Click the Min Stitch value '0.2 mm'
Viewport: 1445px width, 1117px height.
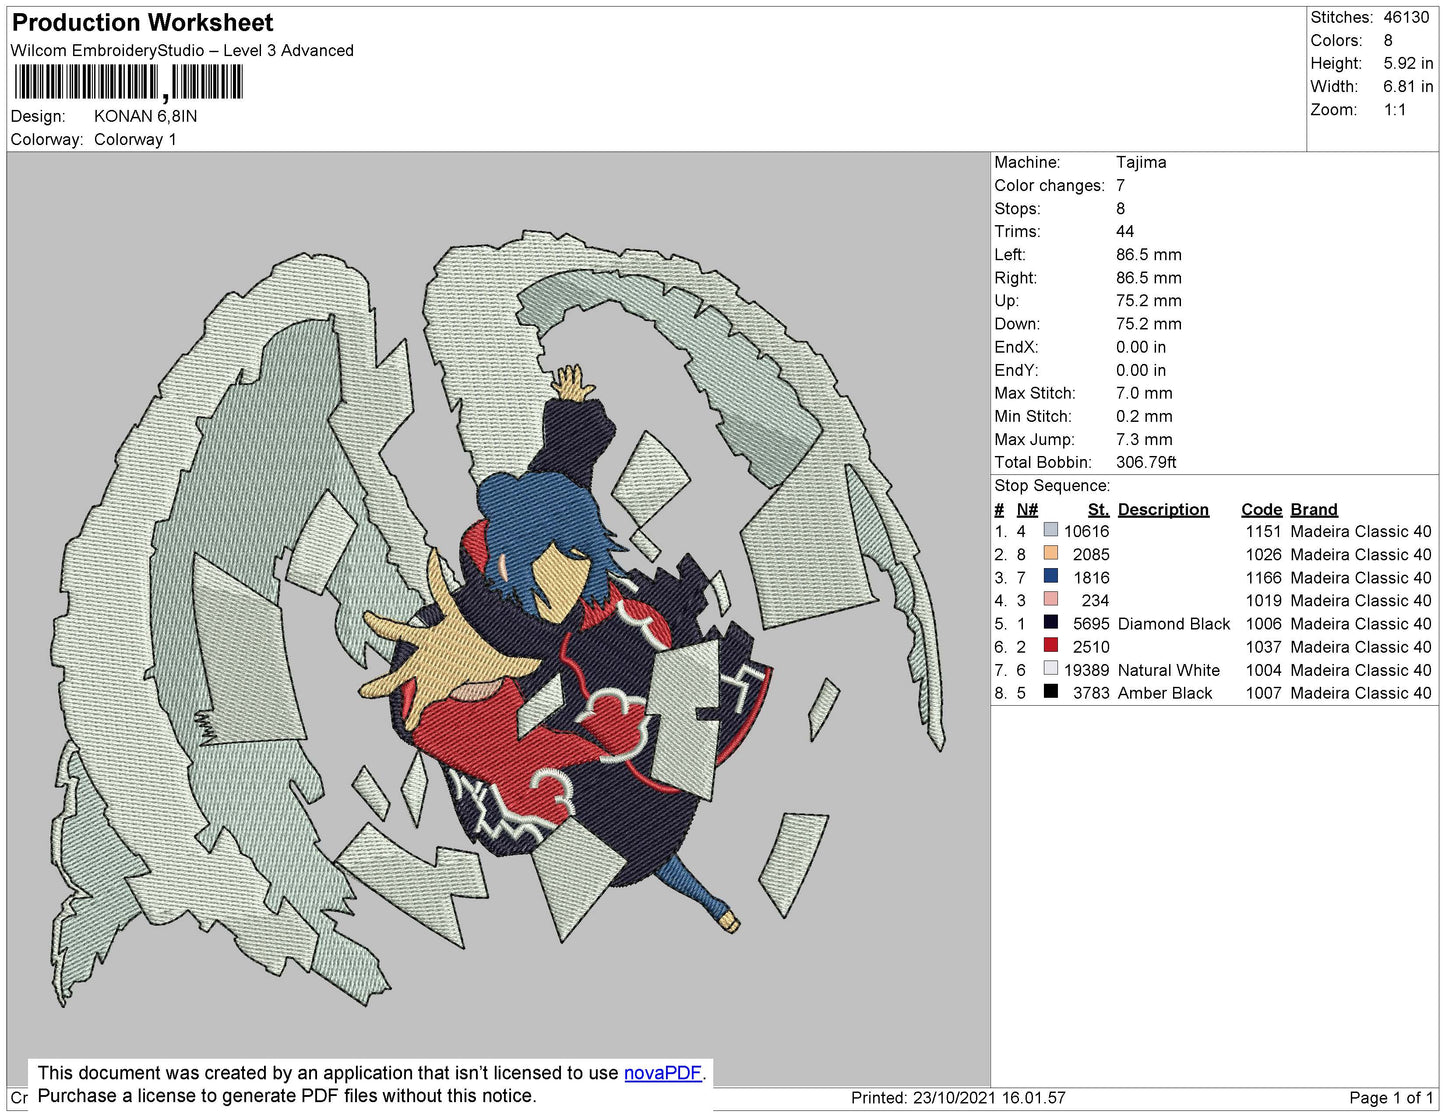(1144, 416)
